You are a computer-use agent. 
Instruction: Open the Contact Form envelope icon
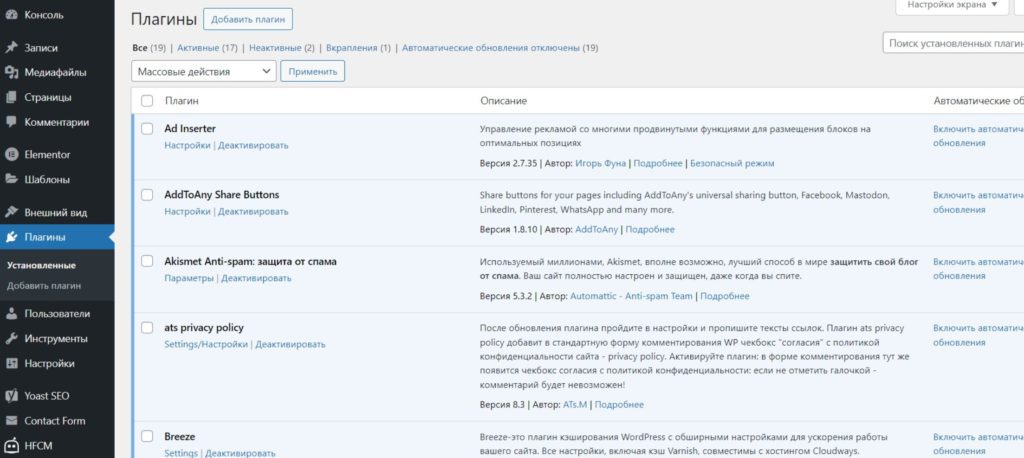coord(11,421)
